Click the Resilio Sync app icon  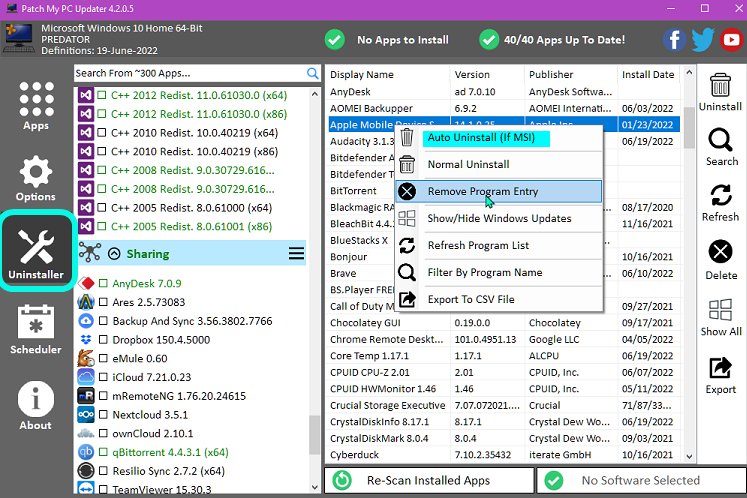86,471
